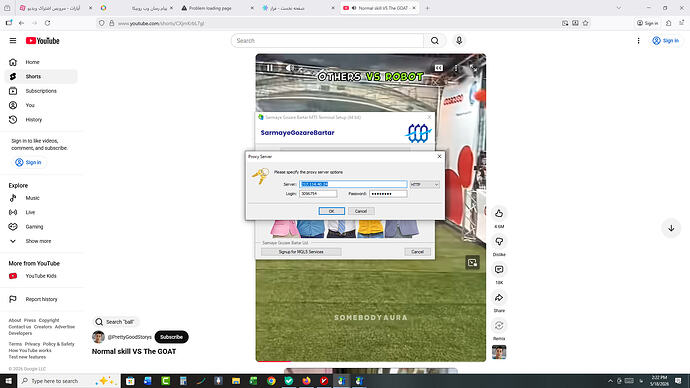
Task: Confirm proxy settings with OK
Action: pyautogui.click(x=331, y=211)
